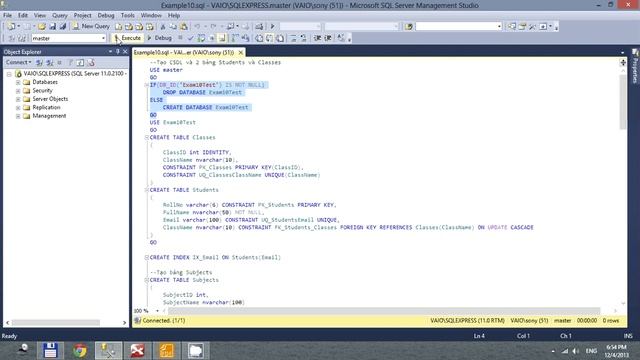Click the Object Explorer refresh icon
The height and width of the screenshot is (360, 640).
click(80, 62)
